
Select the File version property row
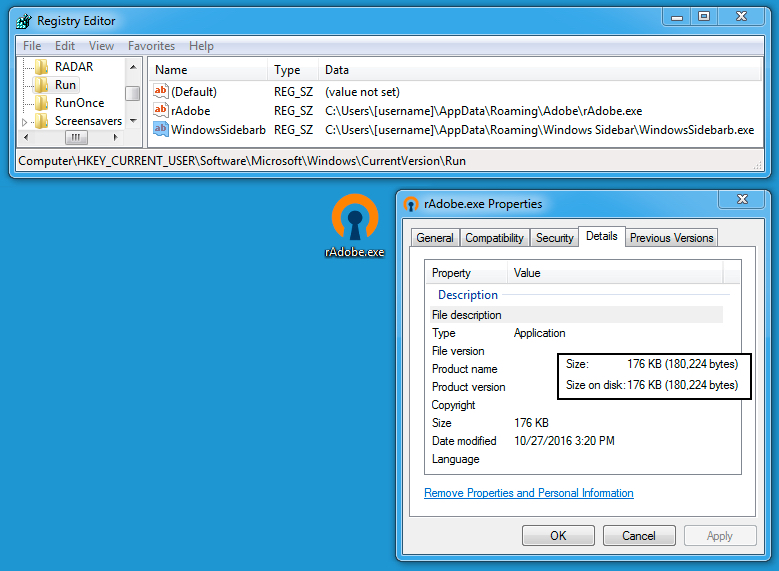576,351
